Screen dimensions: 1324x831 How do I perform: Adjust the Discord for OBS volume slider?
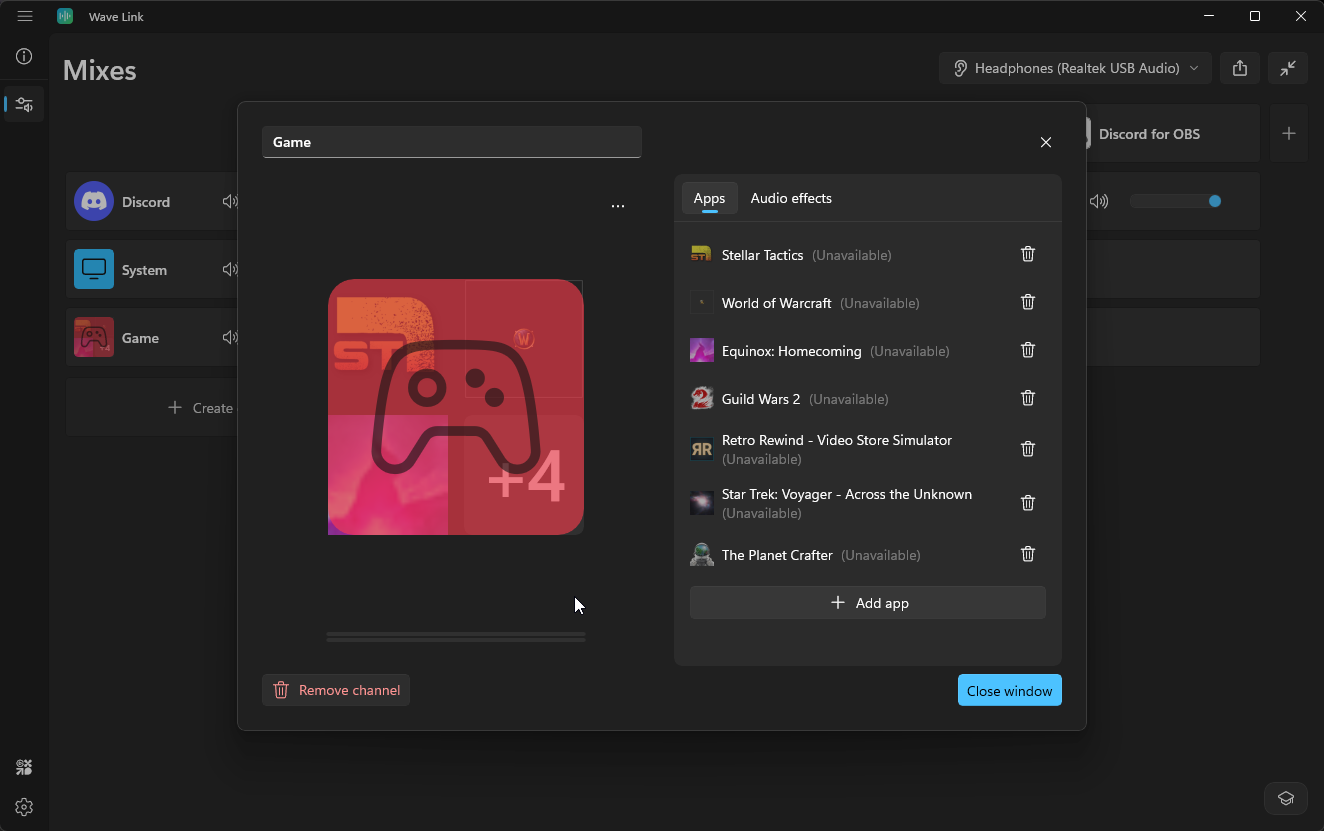pos(1176,201)
